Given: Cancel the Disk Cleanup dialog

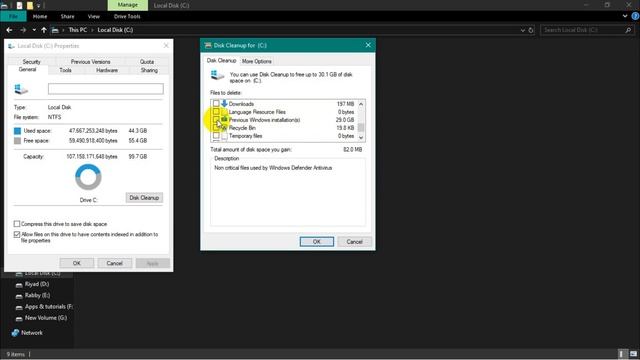Looking at the screenshot, I should (354, 242).
